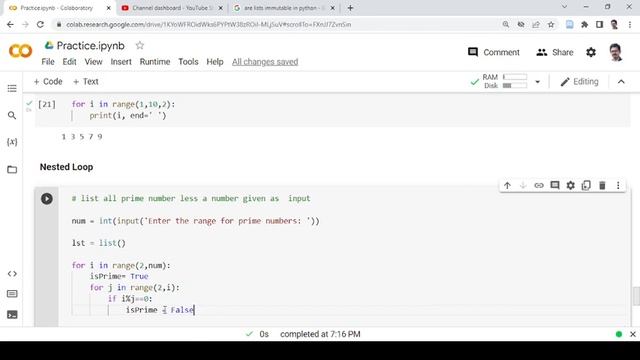Image resolution: width=640 pixels, height=360 pixels.
Task: Star the Practice.ipynb notebook
Action: click(140, 45)
